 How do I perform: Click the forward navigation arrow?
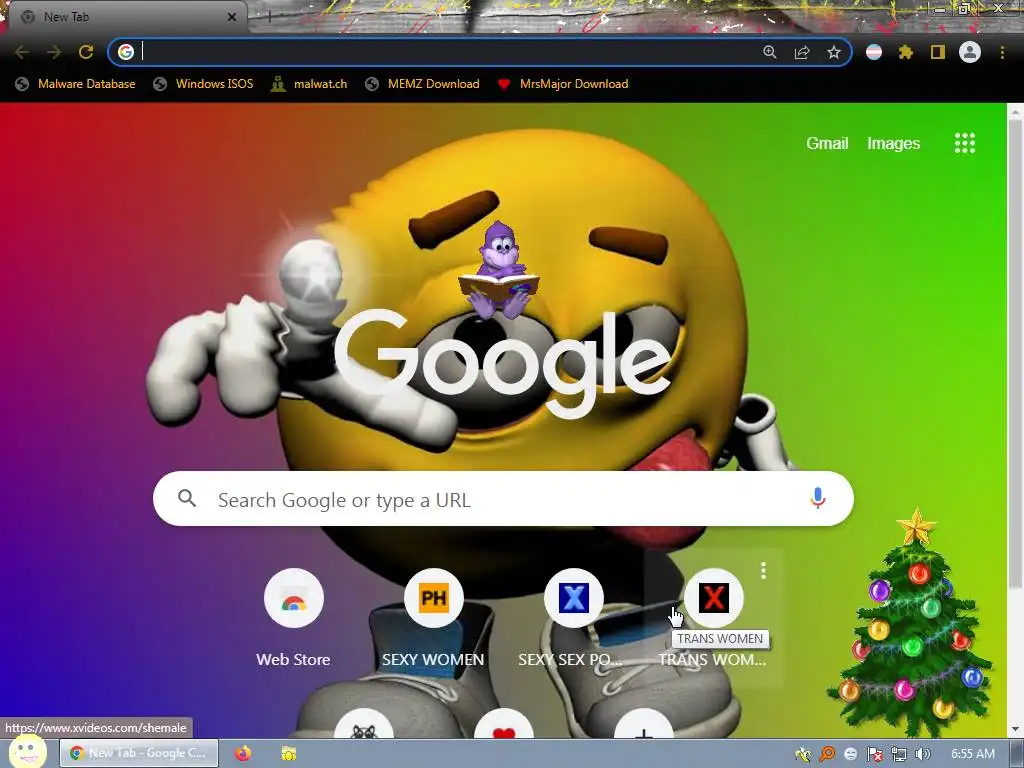click(54, 52)
